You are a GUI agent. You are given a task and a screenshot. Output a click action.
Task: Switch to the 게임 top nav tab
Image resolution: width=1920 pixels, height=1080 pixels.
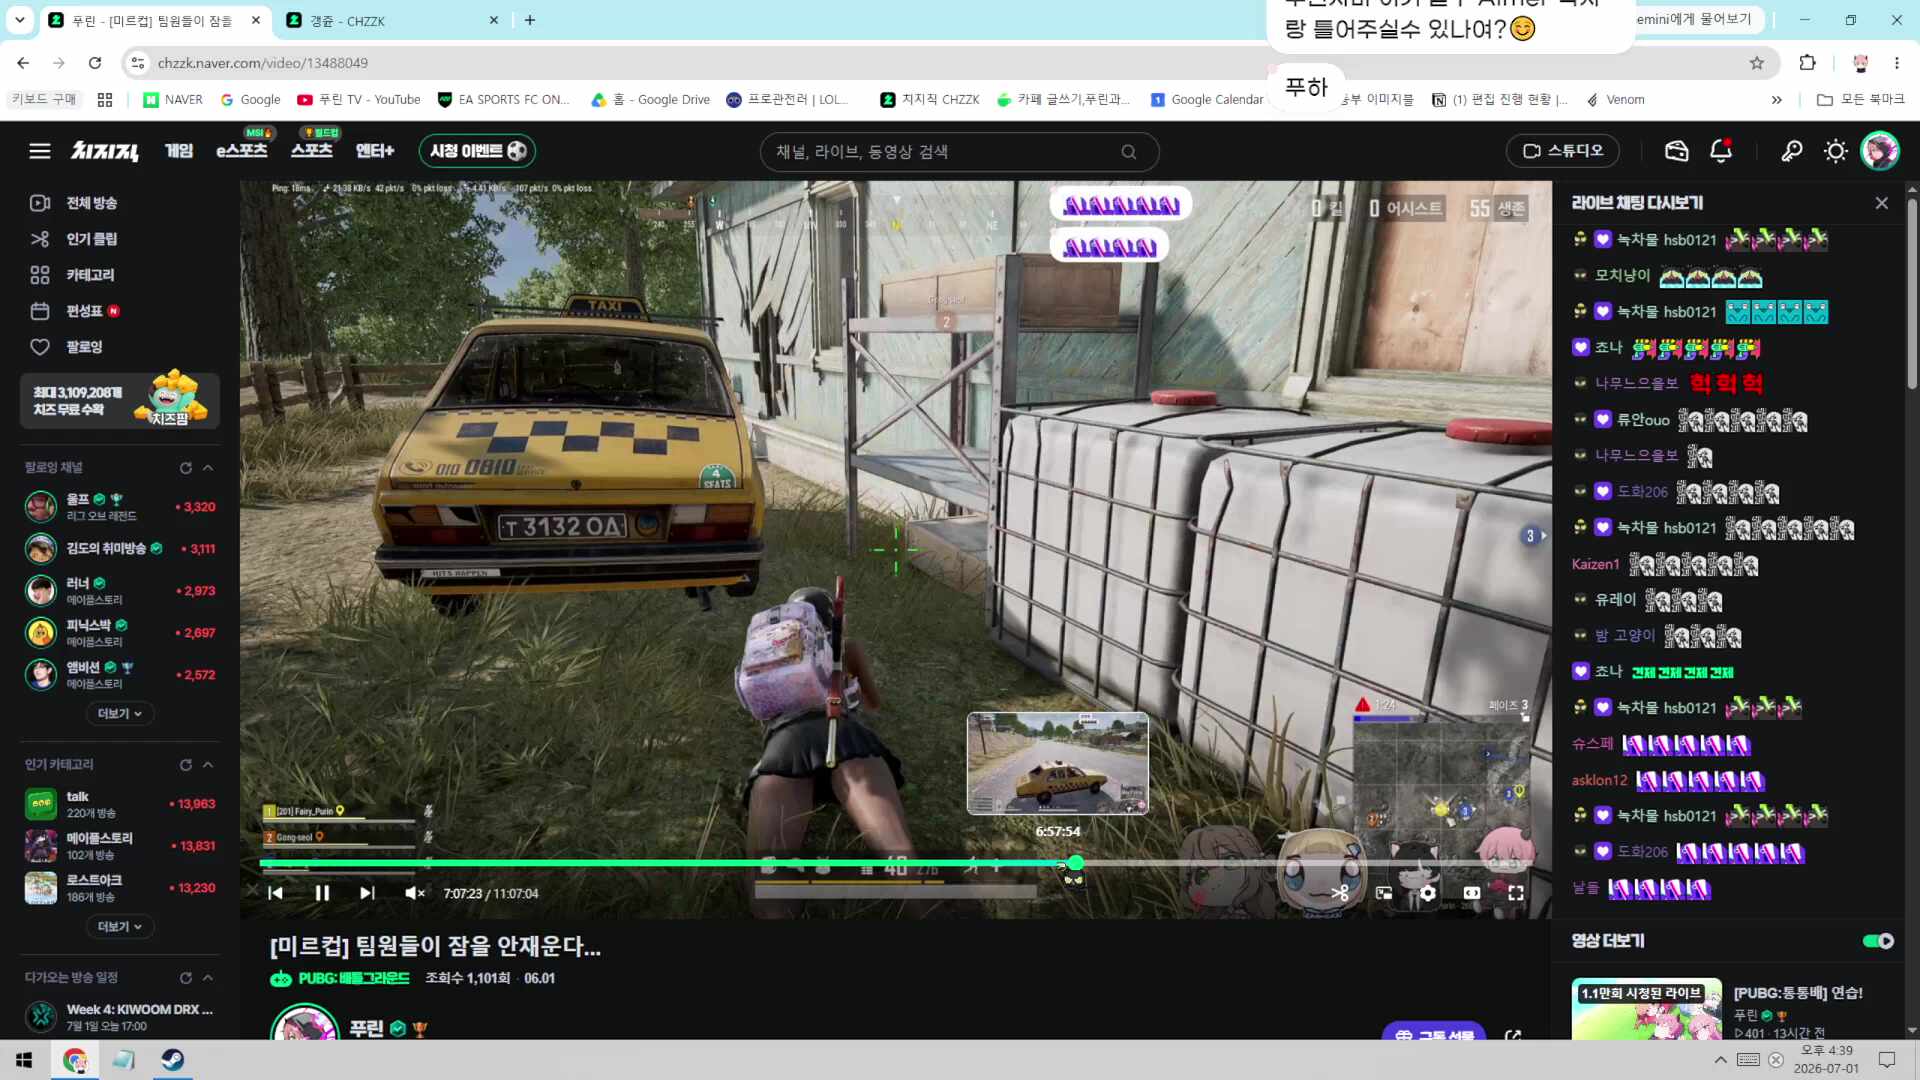click(x=179, y=151)
